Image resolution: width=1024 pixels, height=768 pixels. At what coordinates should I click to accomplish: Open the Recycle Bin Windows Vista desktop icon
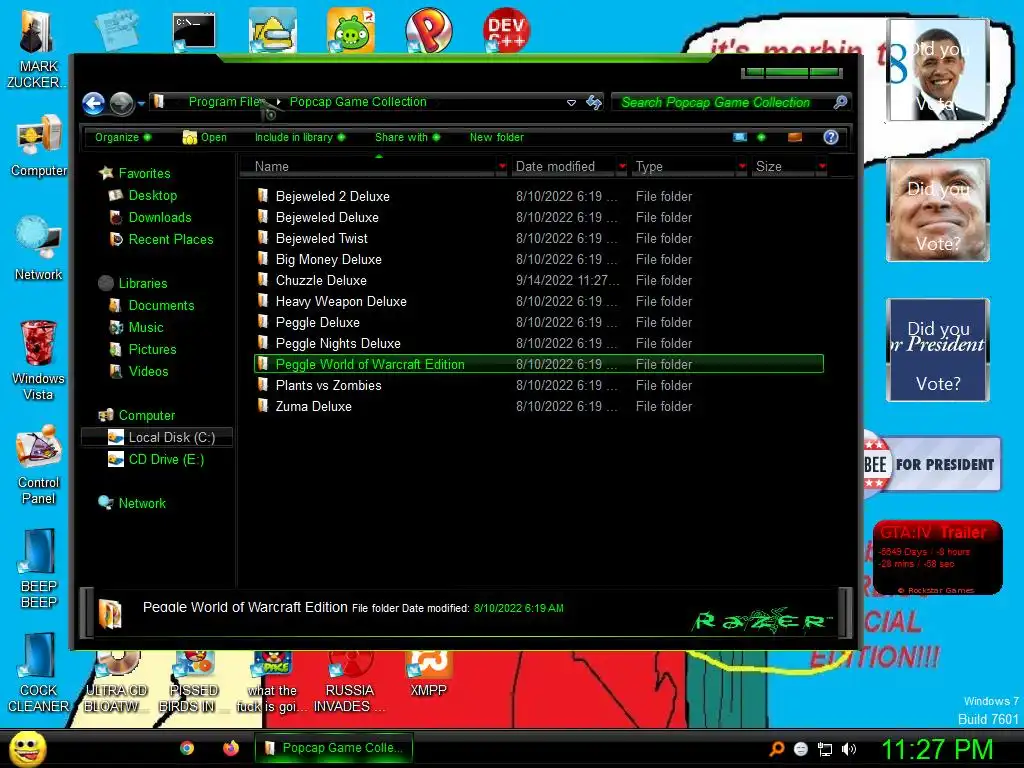[x=38, y=360]
